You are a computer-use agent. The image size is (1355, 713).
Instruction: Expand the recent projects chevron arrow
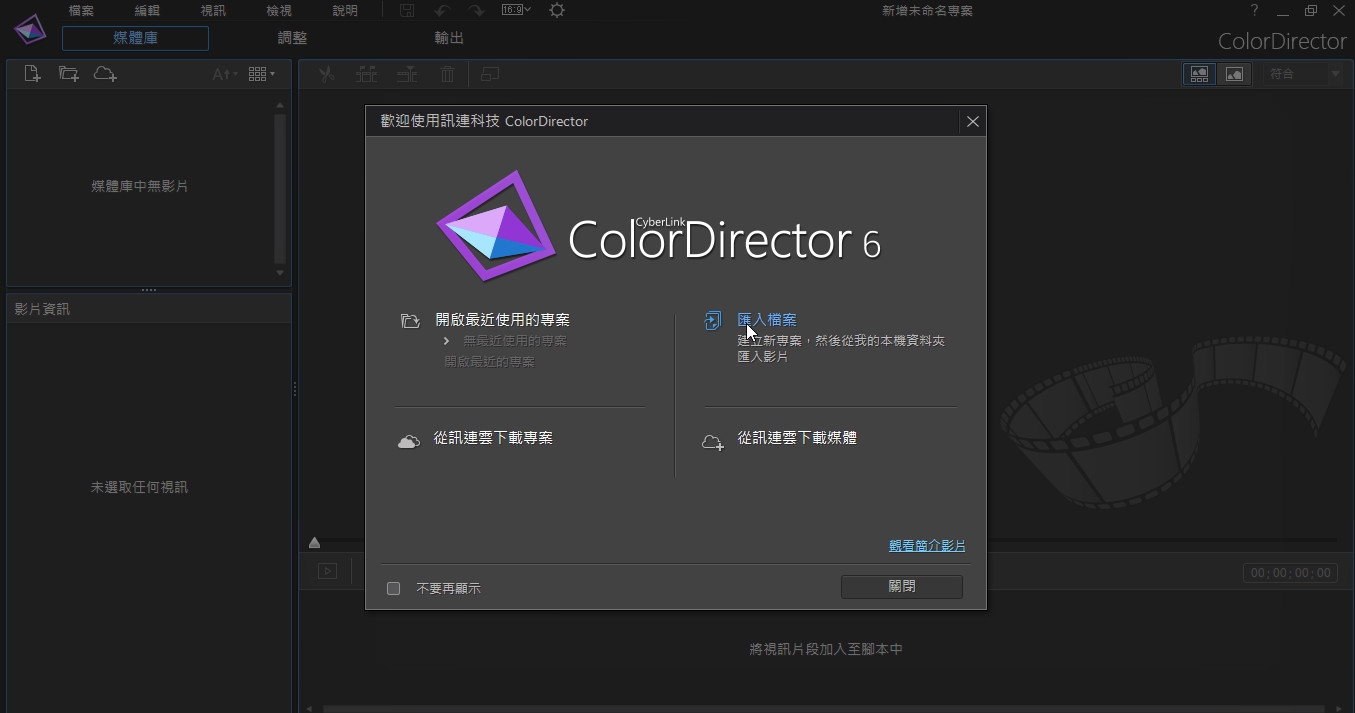[447, 341]
